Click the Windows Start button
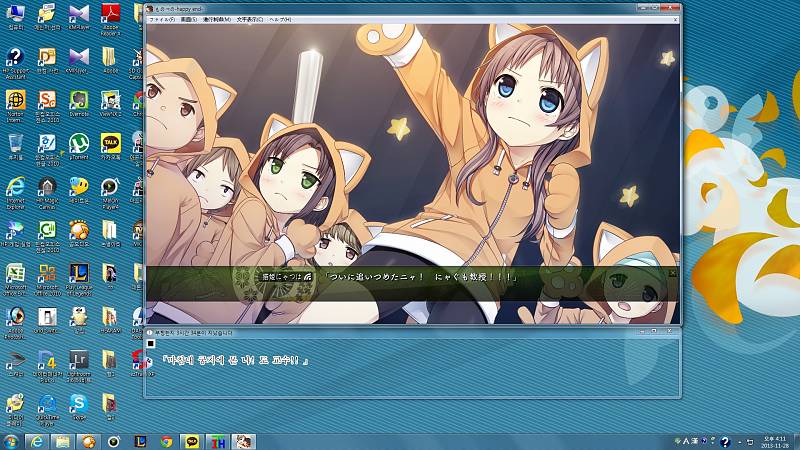Image resolution: width=800 pixels, height=450 pixels. [x=12, y=440]
